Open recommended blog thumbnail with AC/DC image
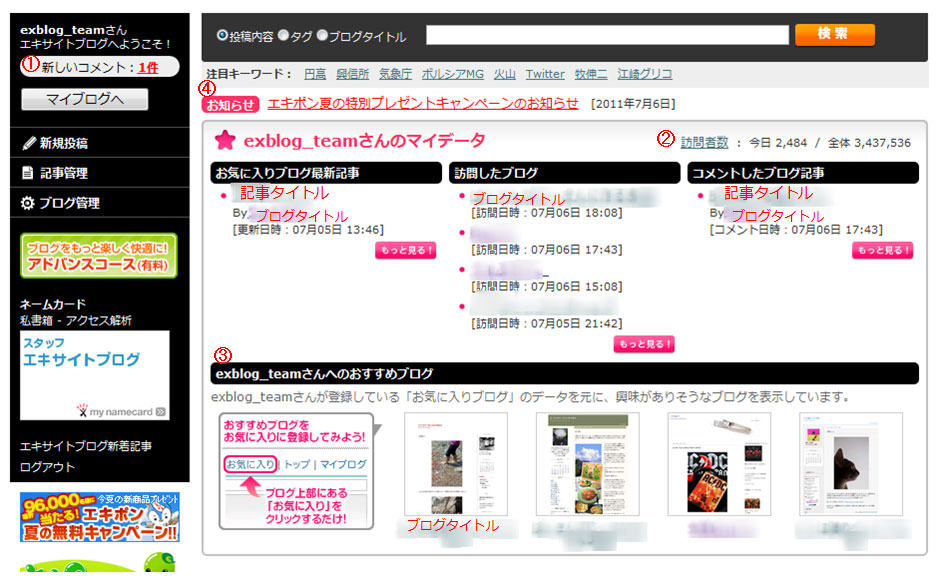941x581 pixels. (720, 464)
